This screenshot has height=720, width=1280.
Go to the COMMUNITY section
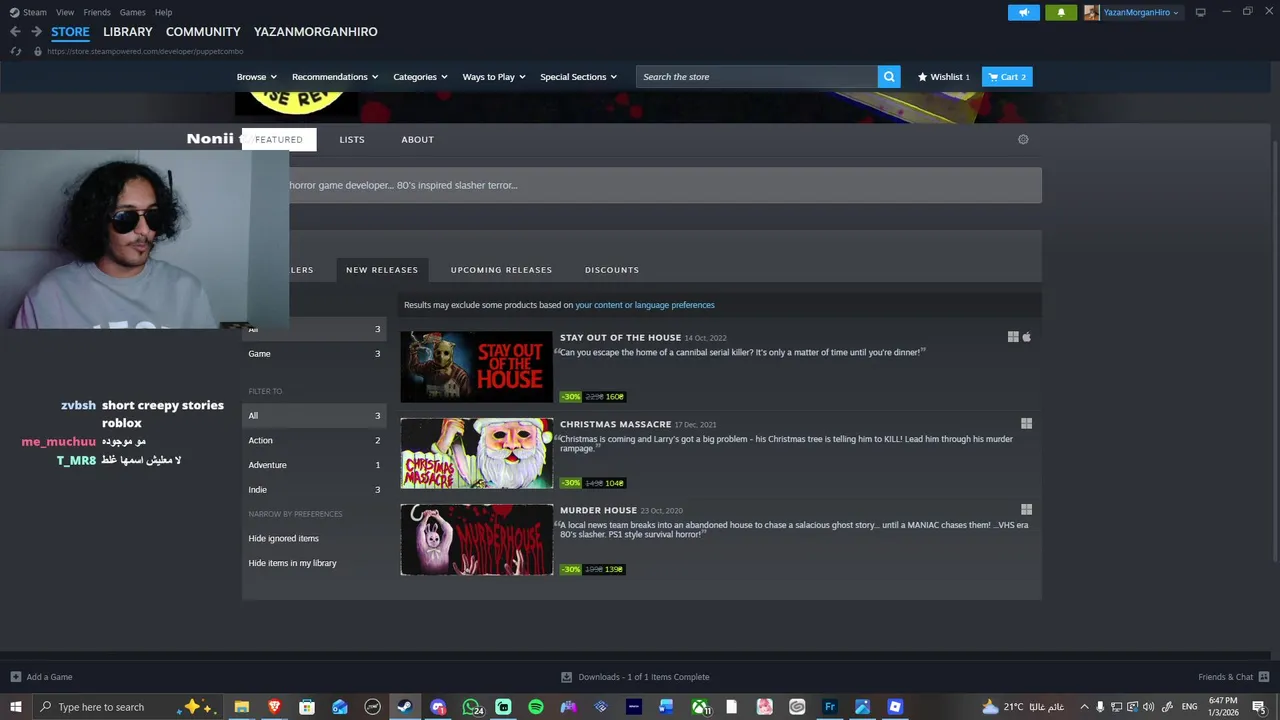203,32
